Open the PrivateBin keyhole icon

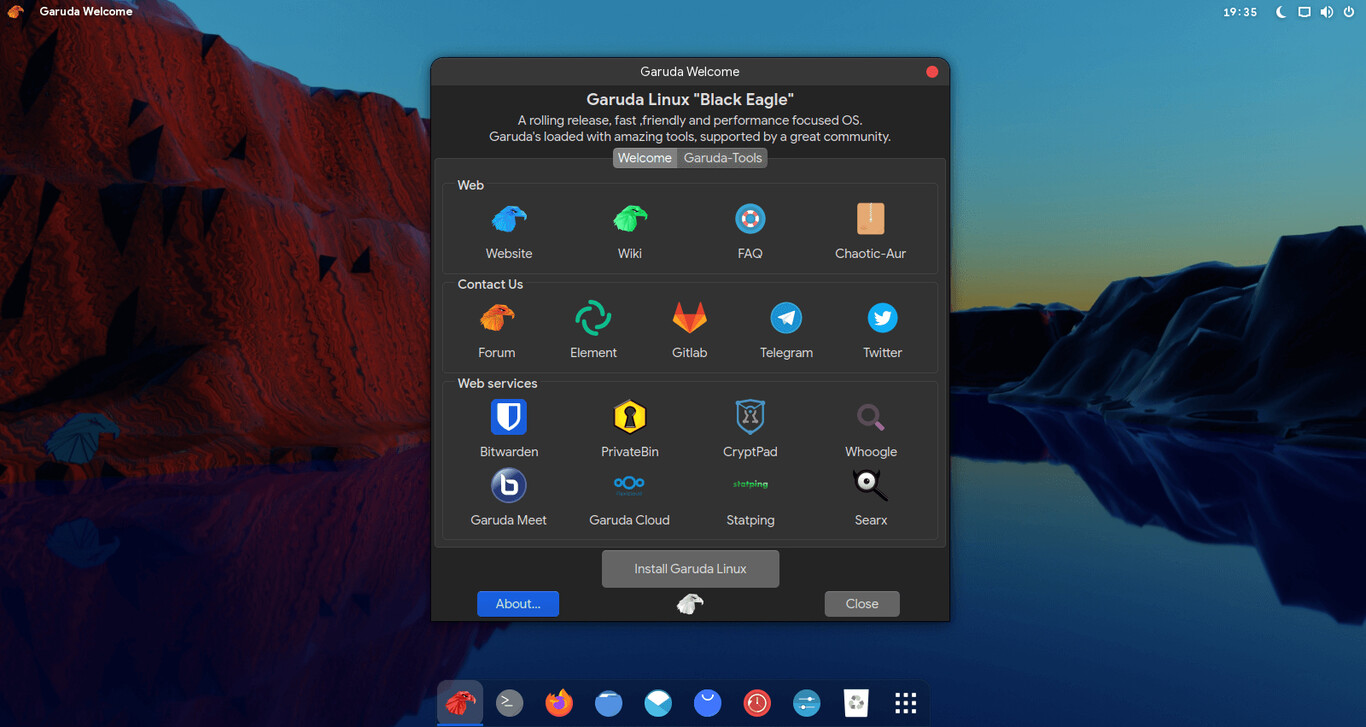click(x=629, y=417)
